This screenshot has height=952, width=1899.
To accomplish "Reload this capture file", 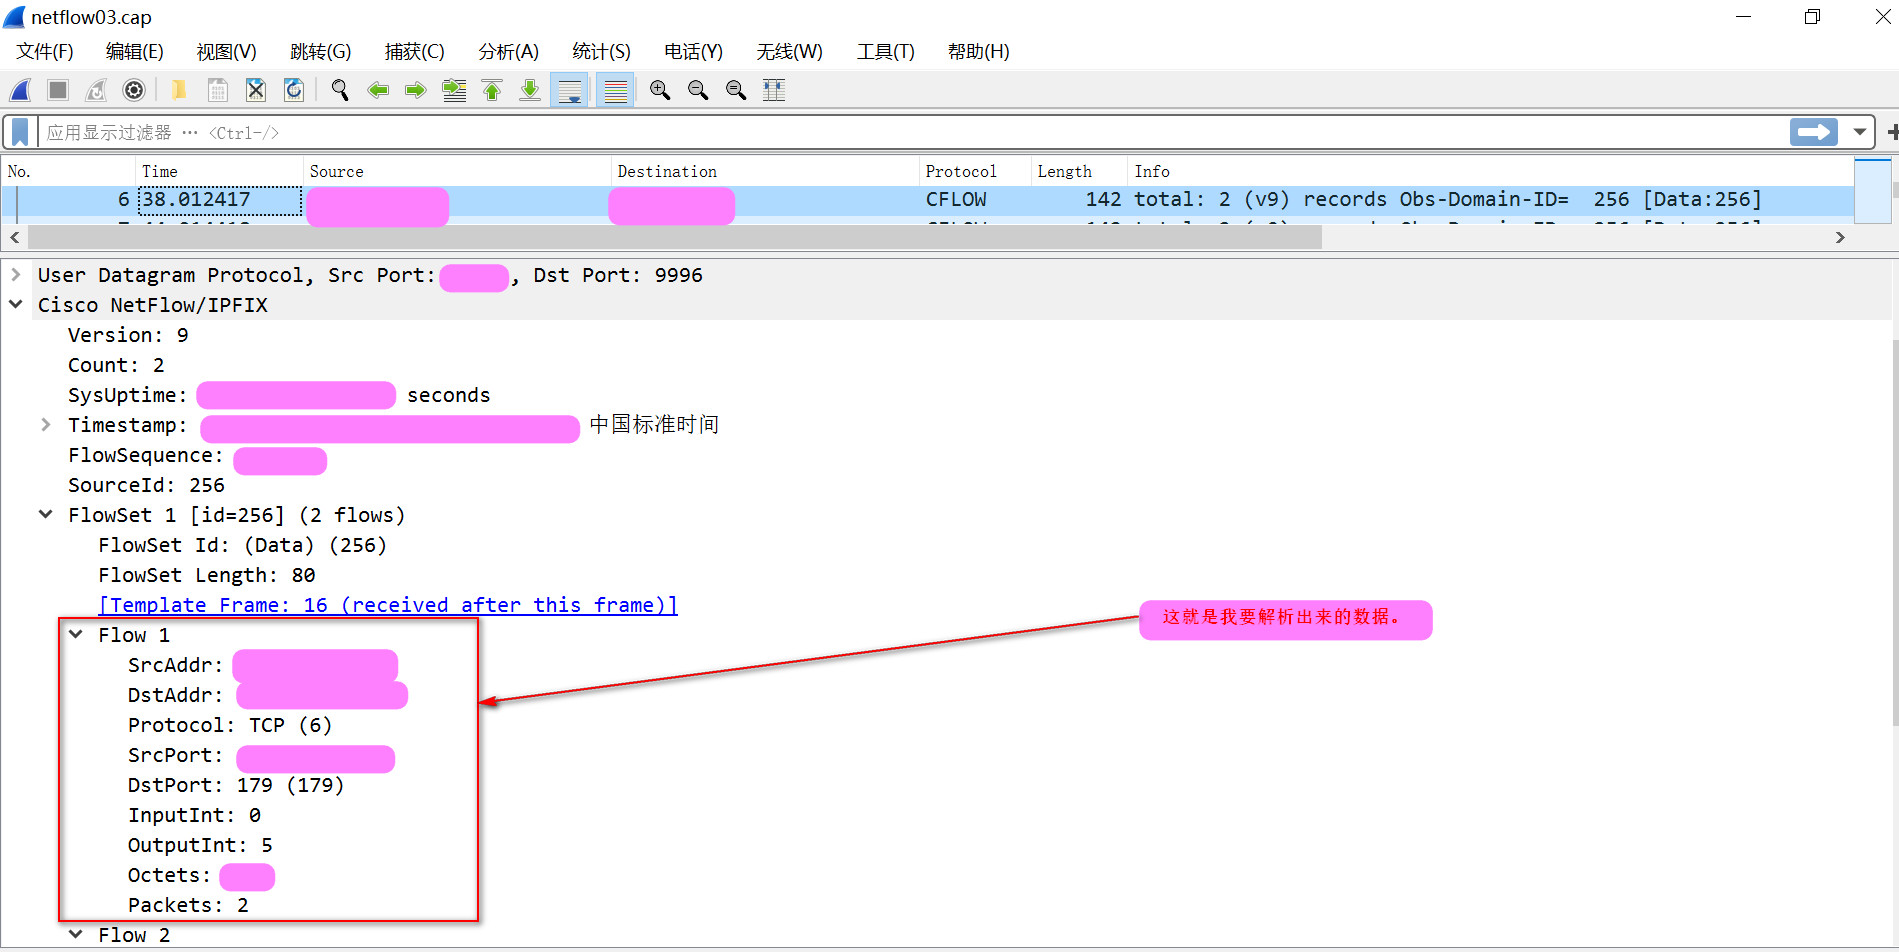I will pyautogui.click(x=294, y=90).
